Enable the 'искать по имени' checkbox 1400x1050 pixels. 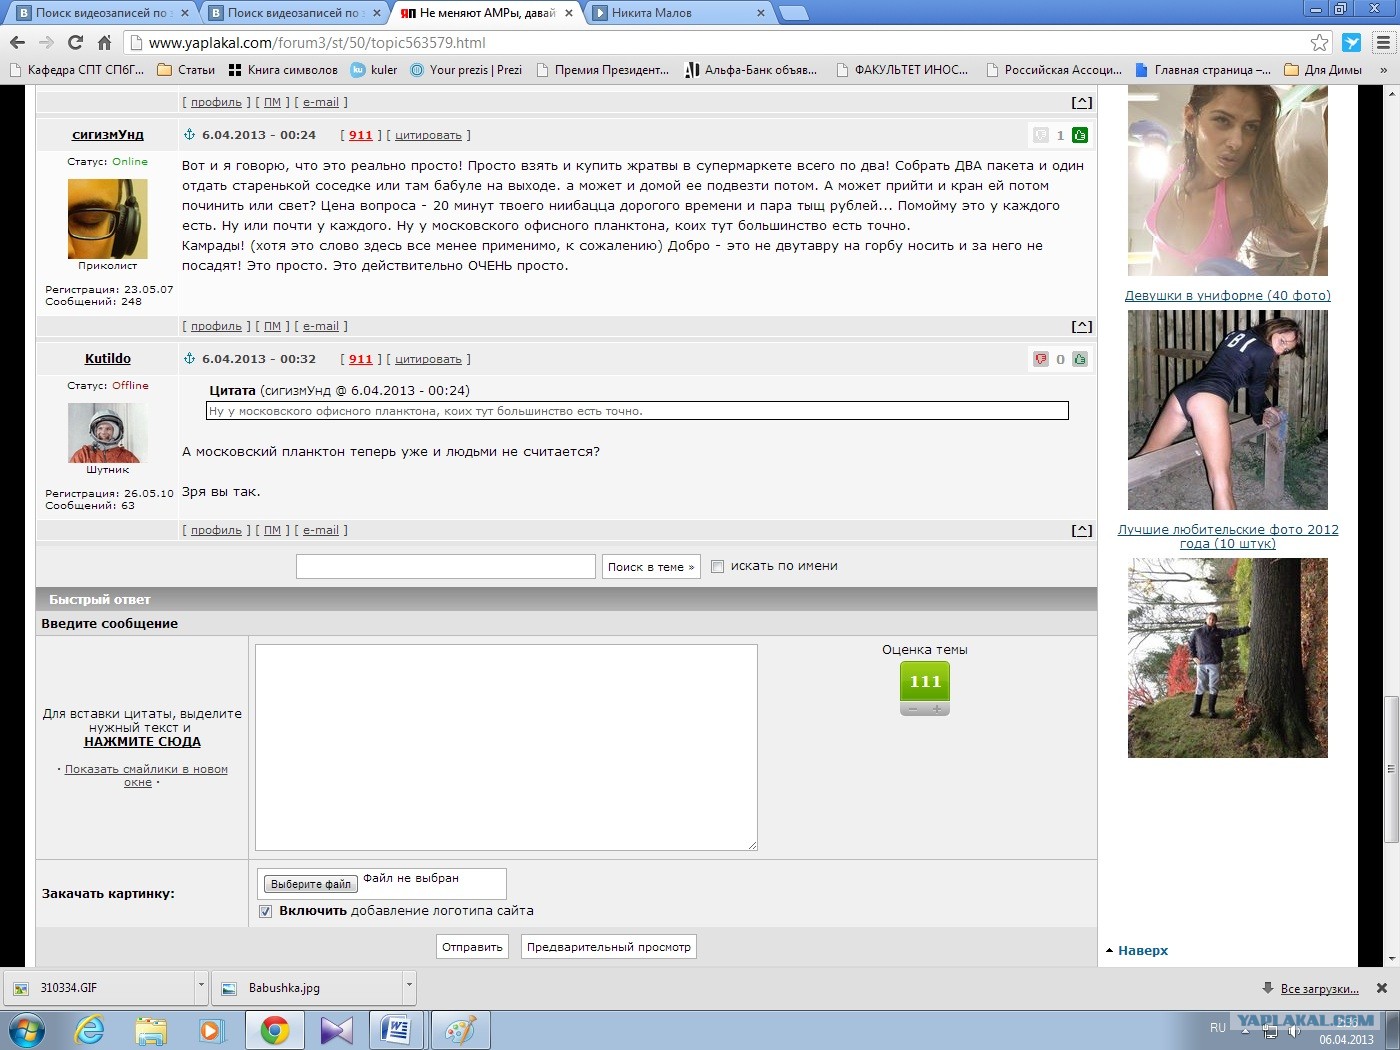(x=717, y=567)
